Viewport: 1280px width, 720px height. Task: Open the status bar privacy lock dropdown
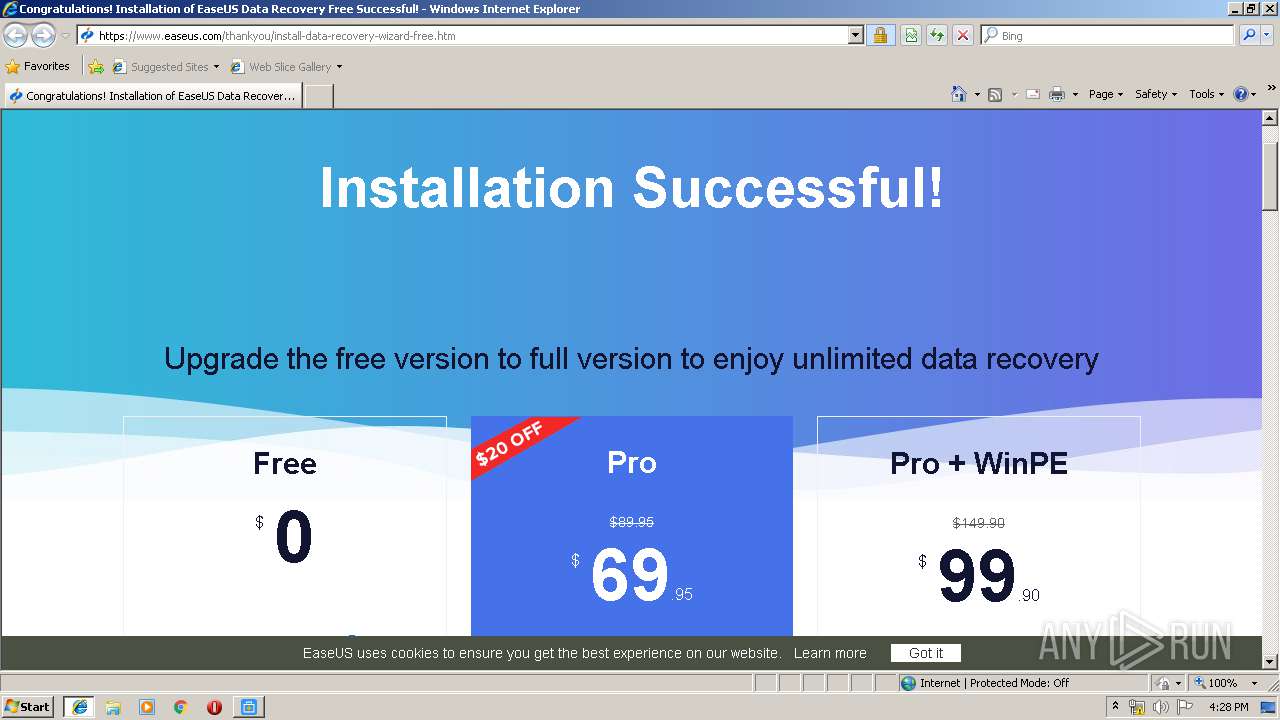(1168, 683)
